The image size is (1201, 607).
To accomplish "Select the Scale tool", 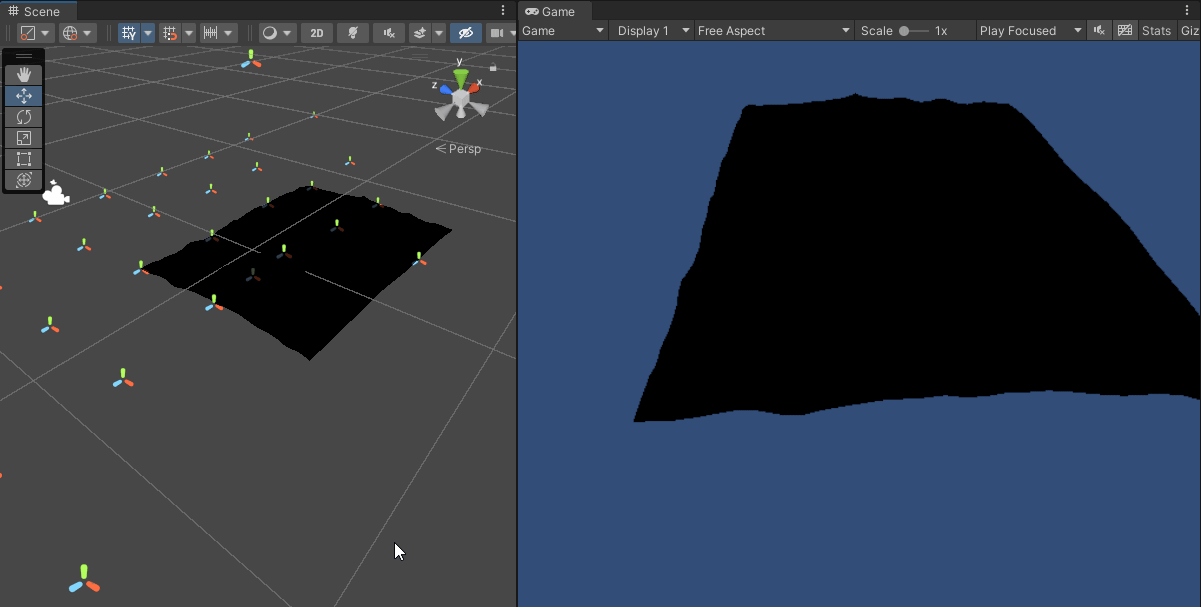I will point(23,138).
